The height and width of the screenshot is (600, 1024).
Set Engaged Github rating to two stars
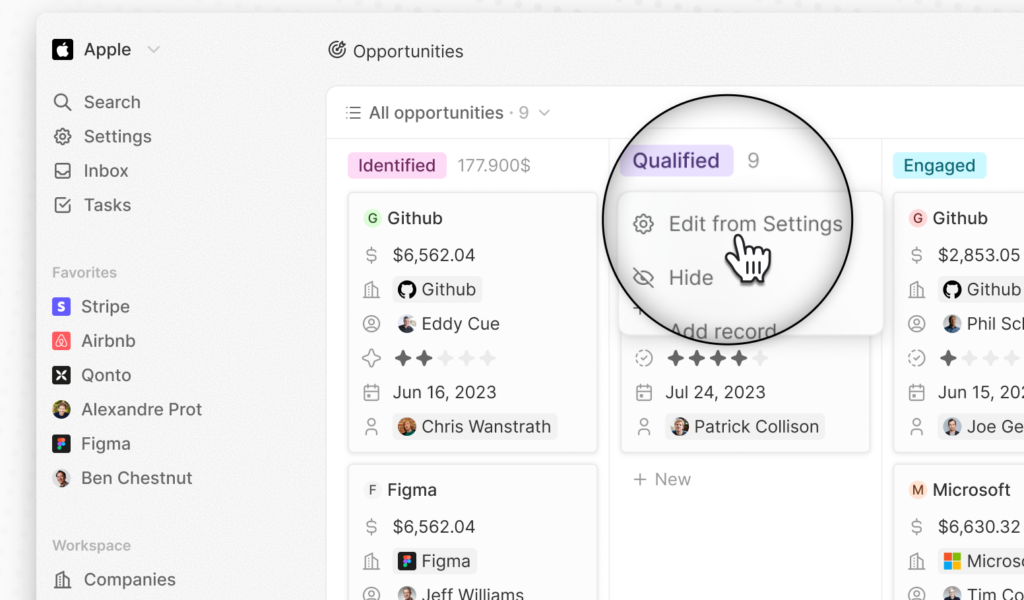[x=970, y=358]
